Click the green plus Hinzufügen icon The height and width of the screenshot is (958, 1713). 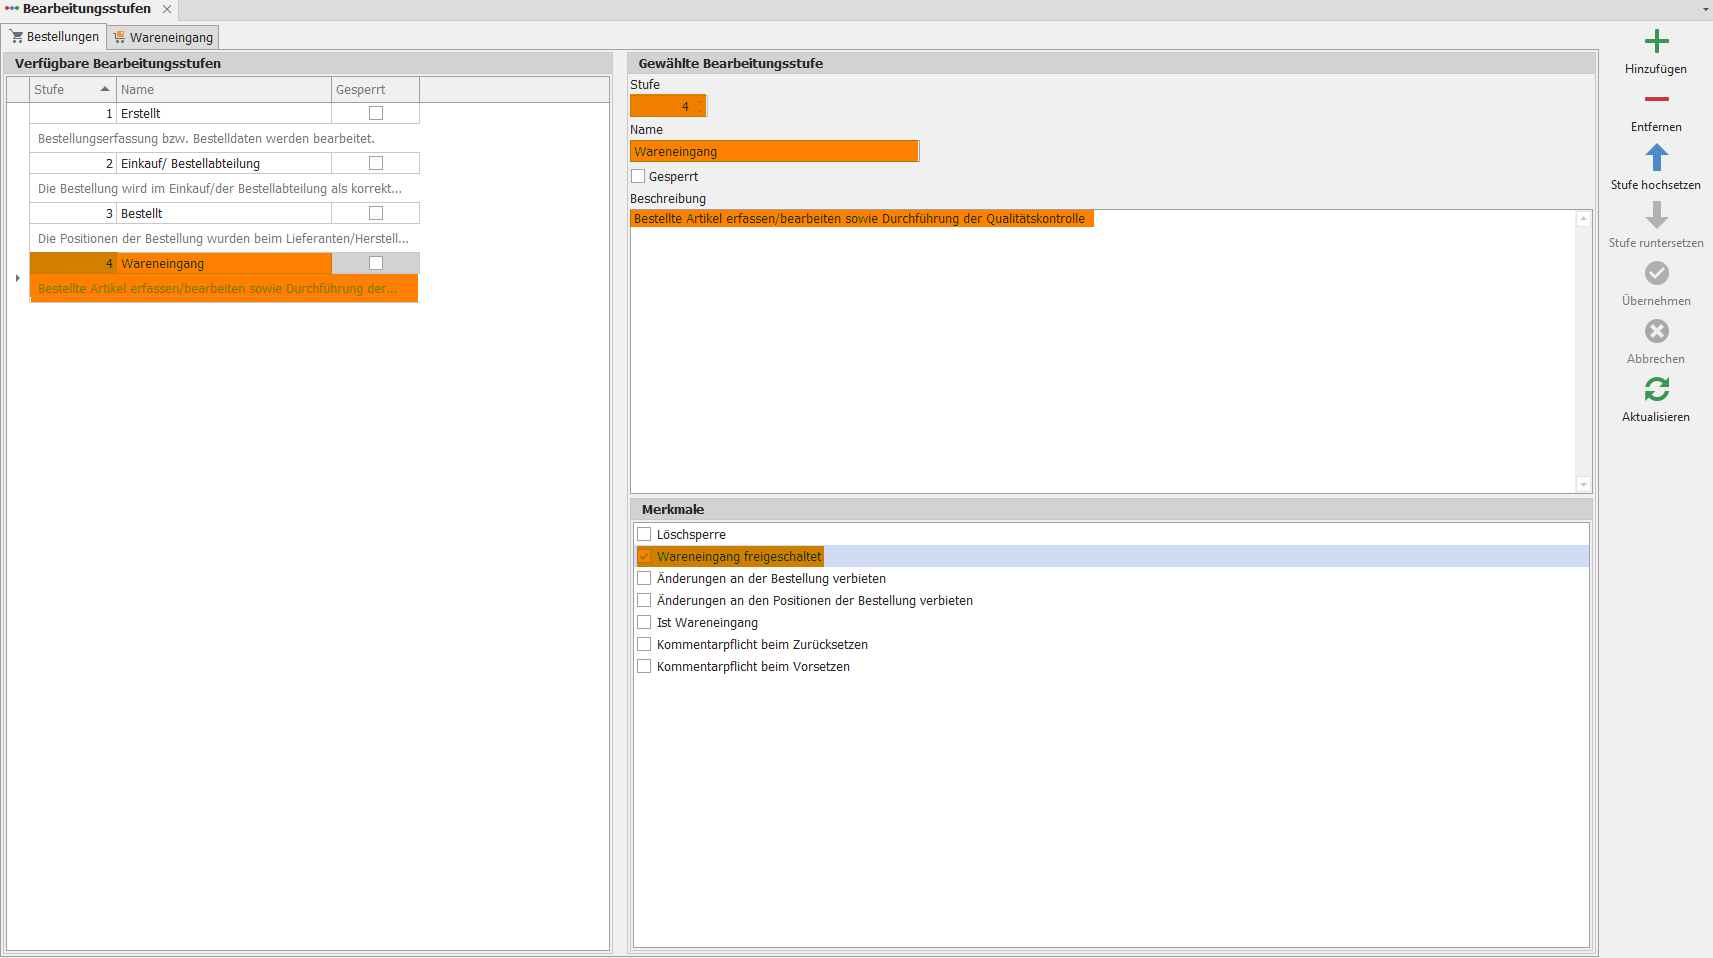coord(1656,42)
